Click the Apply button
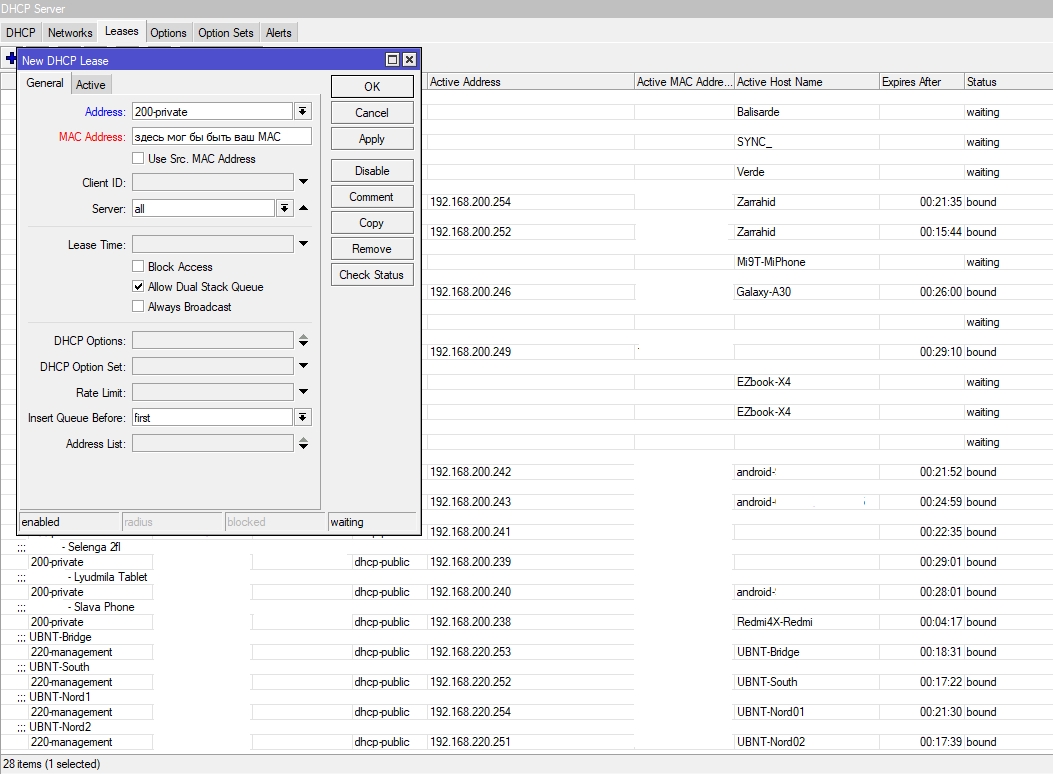Screen dimensions: 1053x774 click(x=372, y=139)
